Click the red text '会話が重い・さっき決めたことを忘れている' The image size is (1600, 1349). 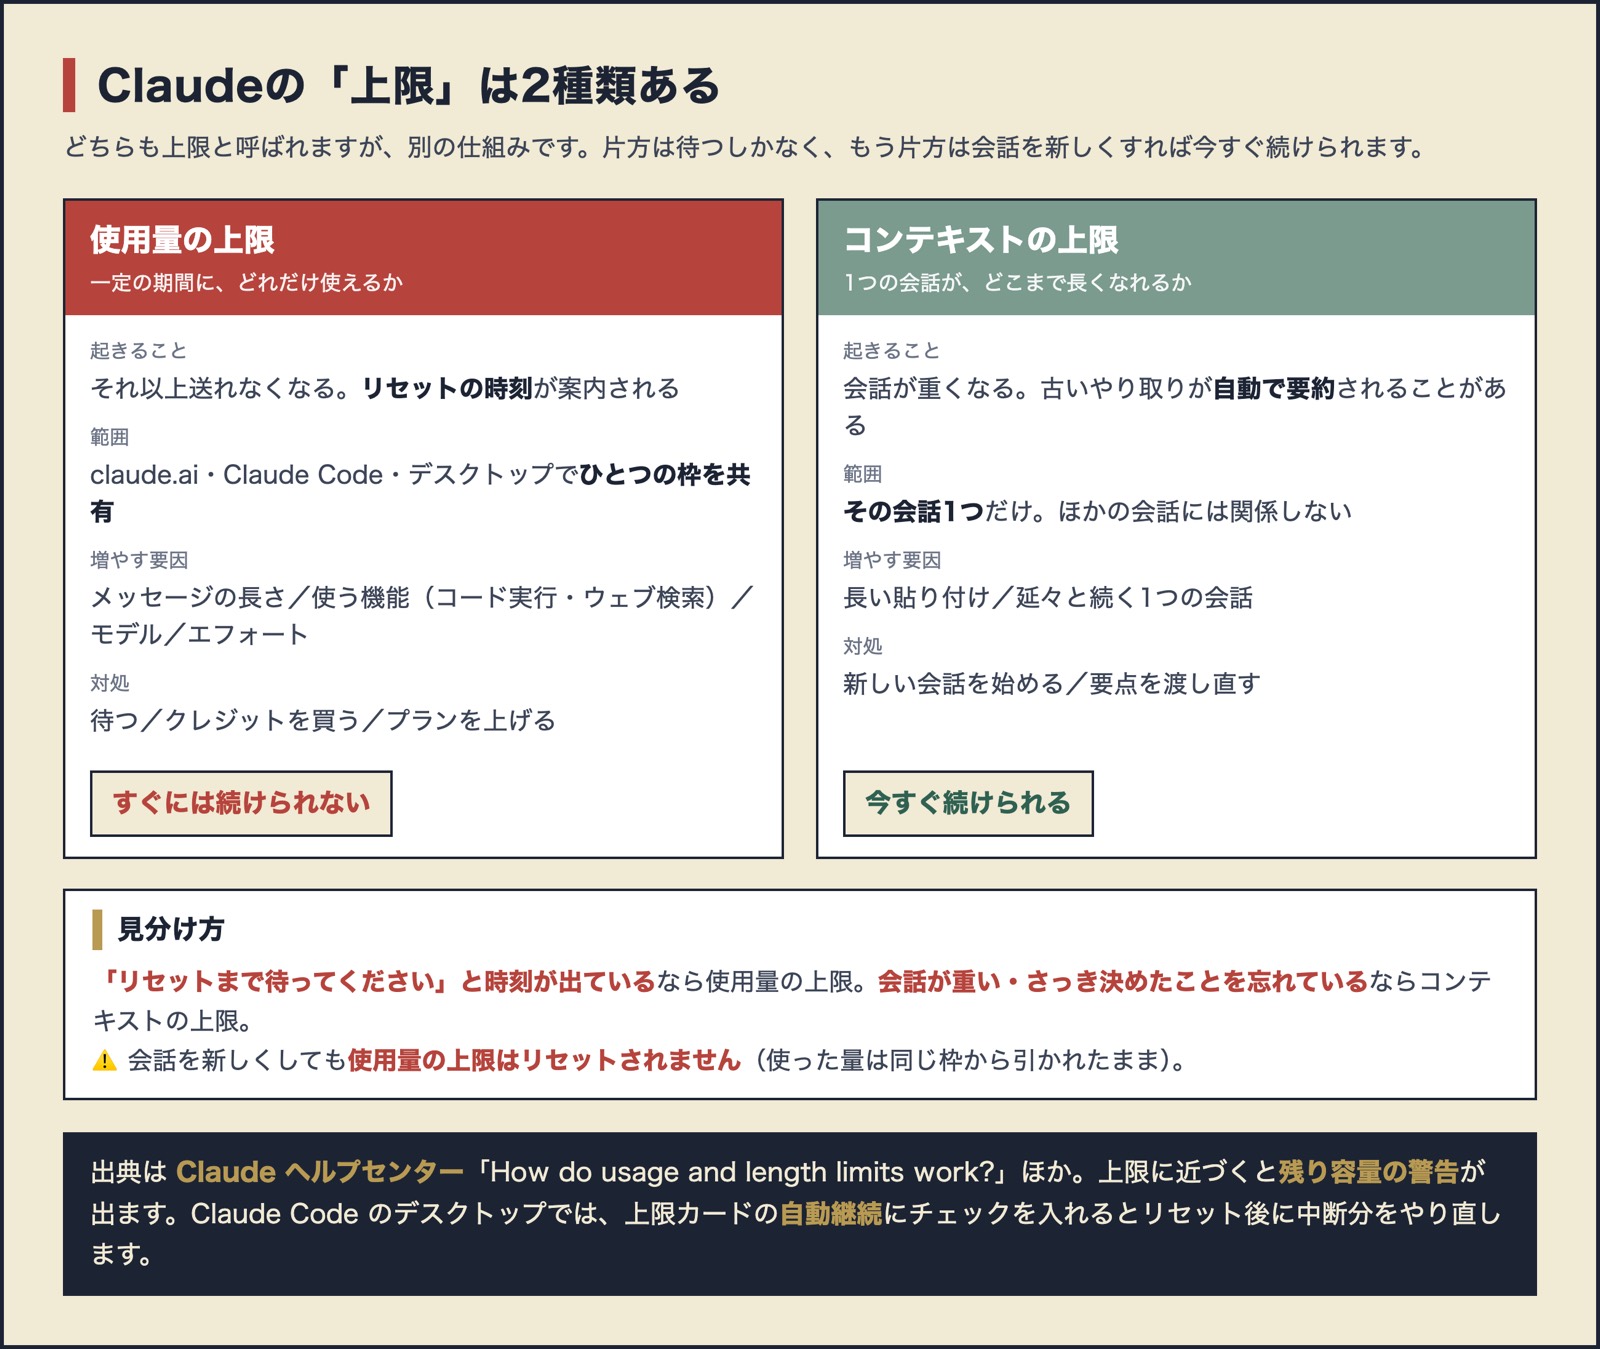pyautogui.click(x=1123, y=982)
